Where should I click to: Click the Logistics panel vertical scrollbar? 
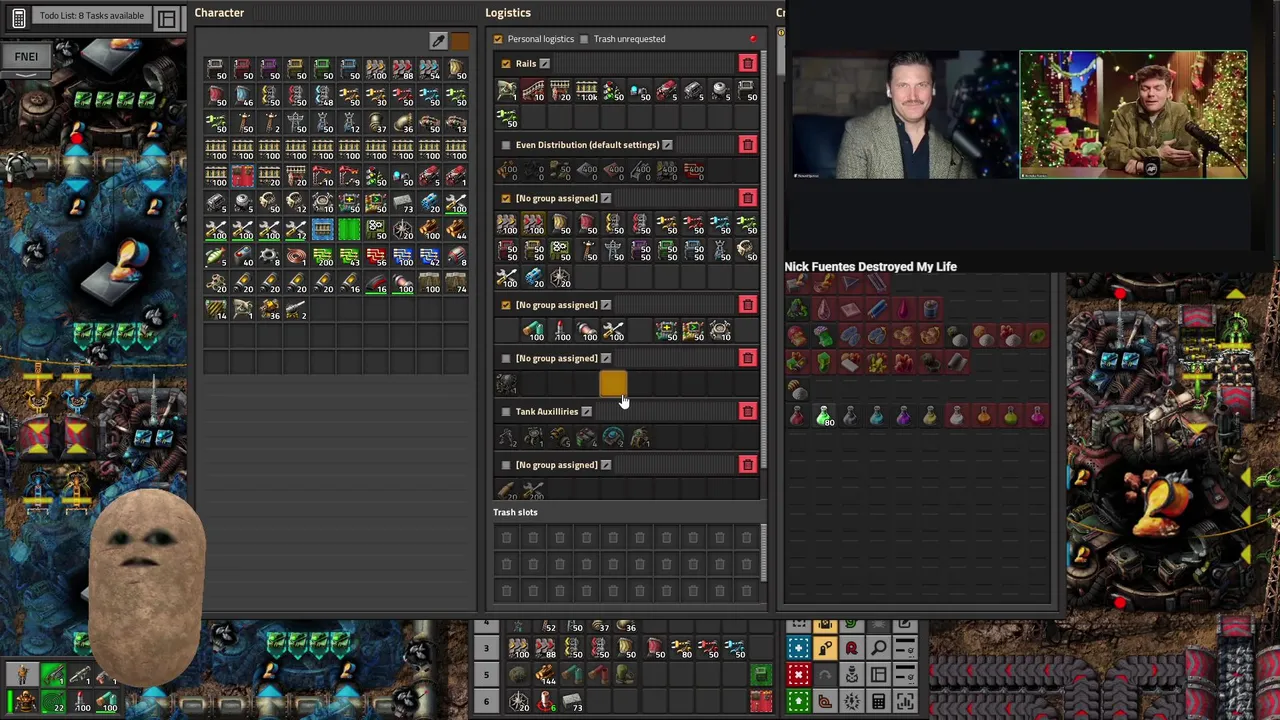(765, 260)
